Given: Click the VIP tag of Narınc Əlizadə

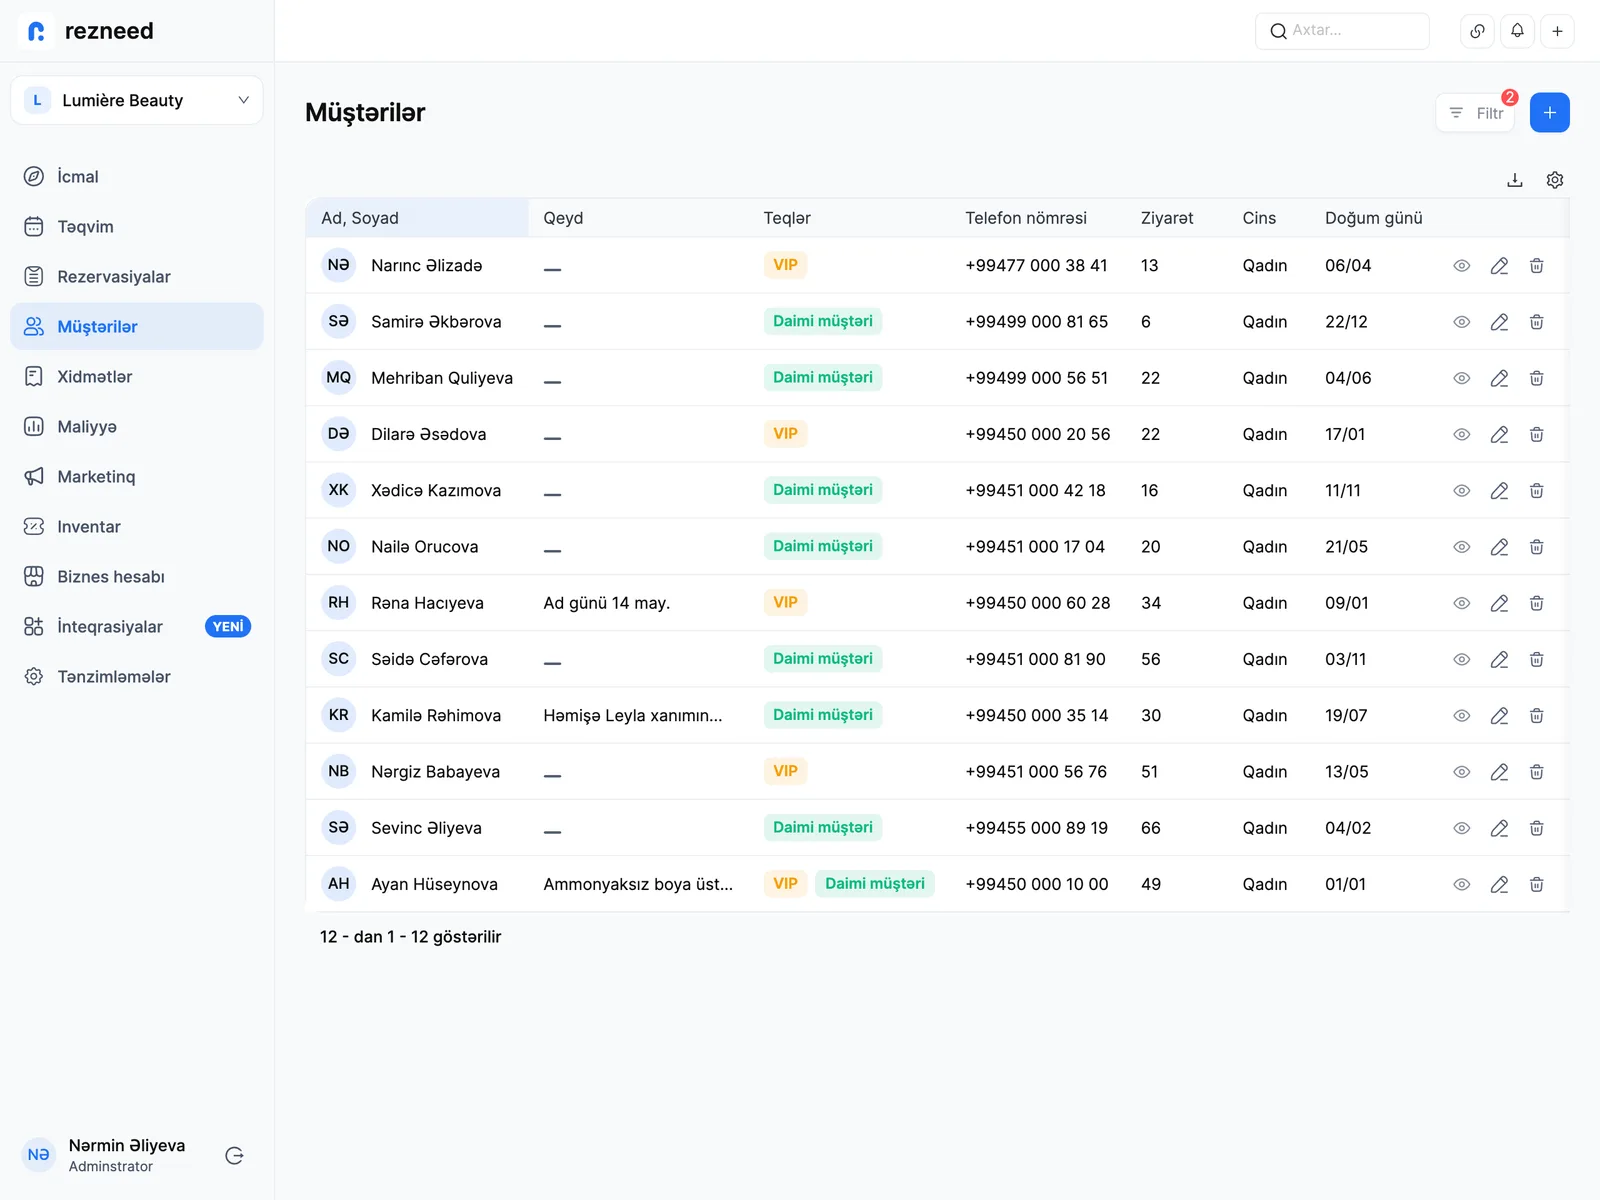Looking at the screenshot, I should click(785, 265).
